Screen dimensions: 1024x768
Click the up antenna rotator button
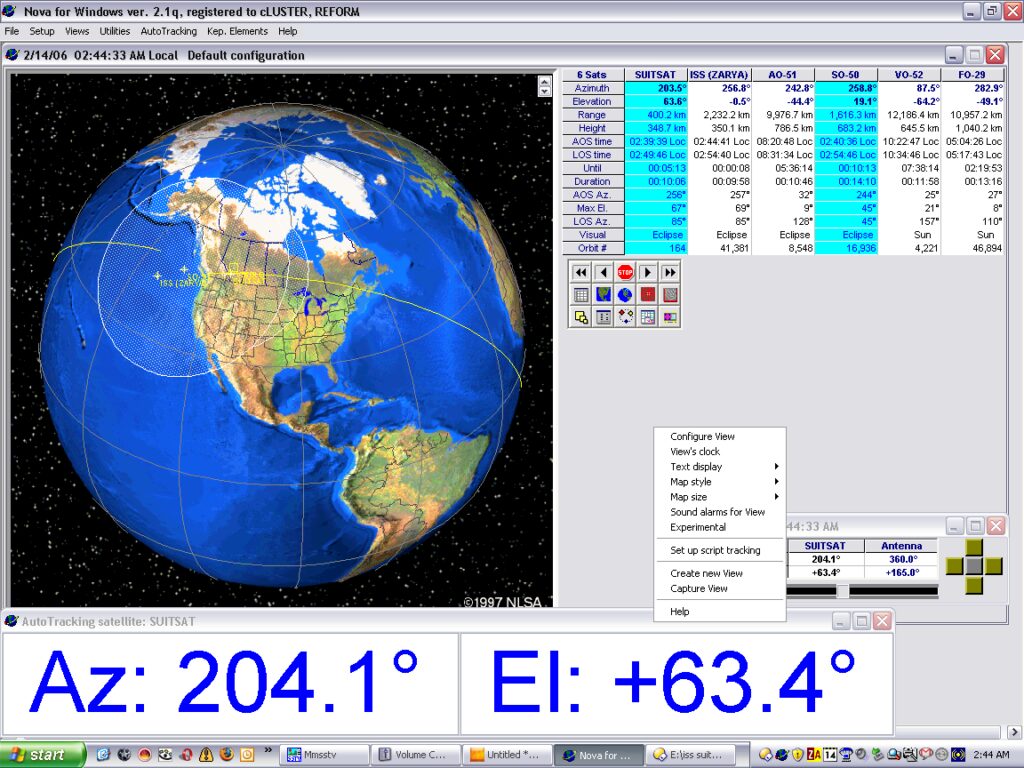(974, 548)
